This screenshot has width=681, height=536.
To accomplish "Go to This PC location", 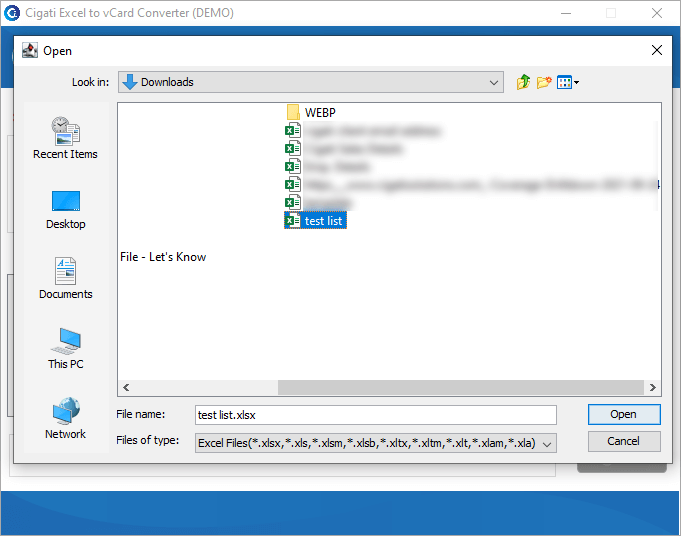I will 66,349.
